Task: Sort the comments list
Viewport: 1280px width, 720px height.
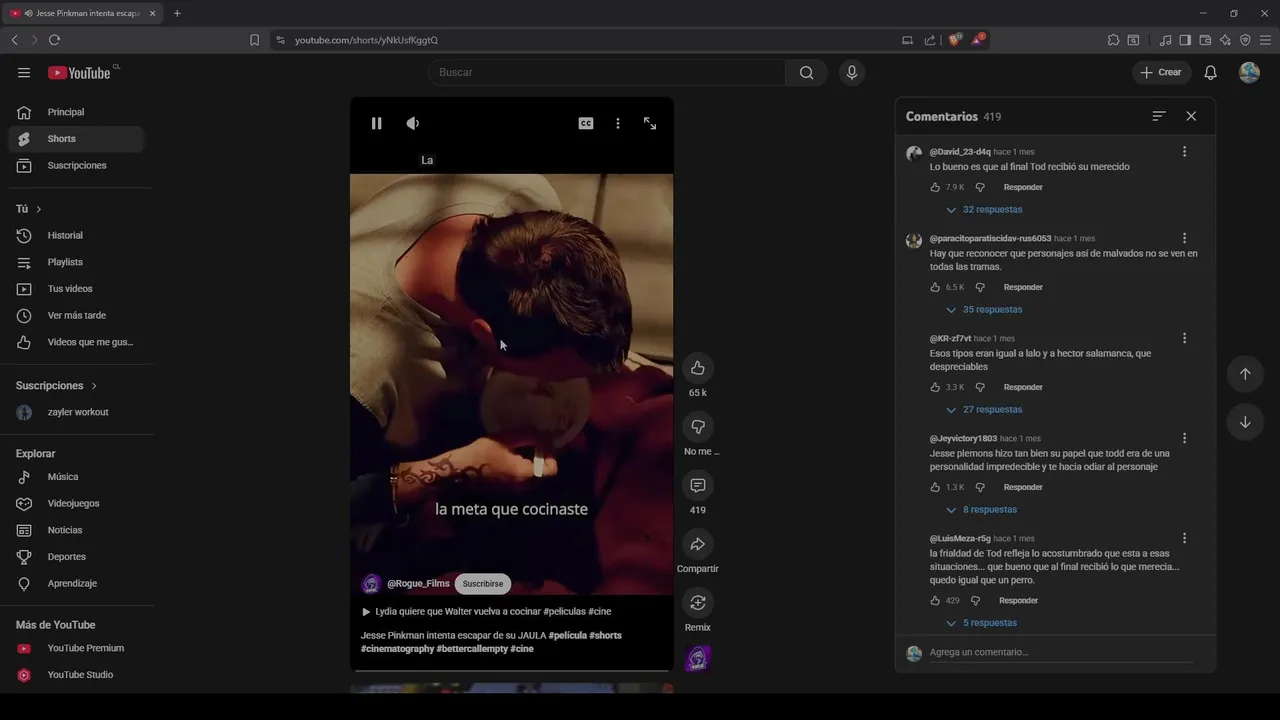Action: pyautogui.click(x=1159, y=116)
